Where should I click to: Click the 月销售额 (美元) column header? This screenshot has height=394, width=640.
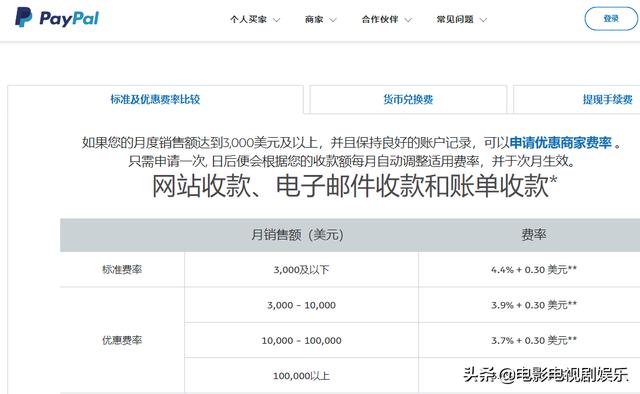click(297, 235)
